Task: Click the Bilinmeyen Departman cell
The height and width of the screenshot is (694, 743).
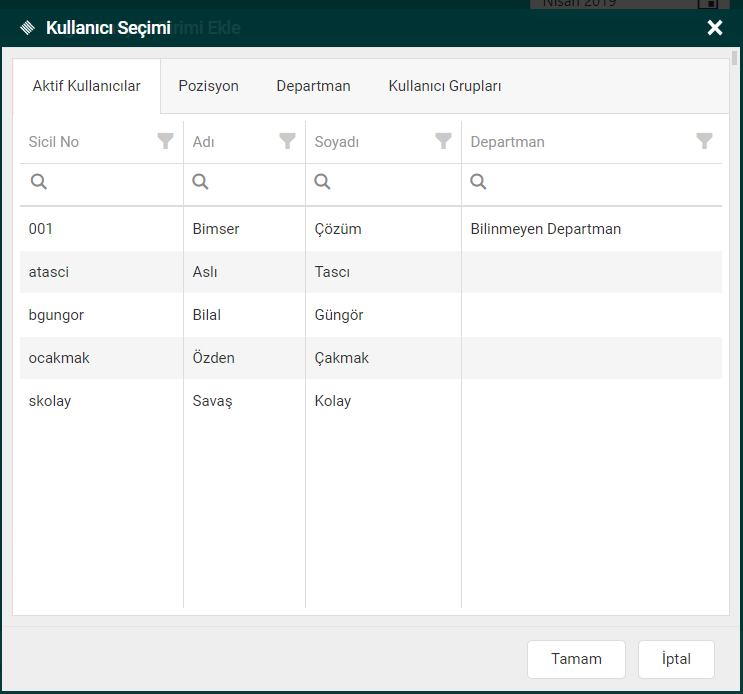Action: [x=545, y=229]
